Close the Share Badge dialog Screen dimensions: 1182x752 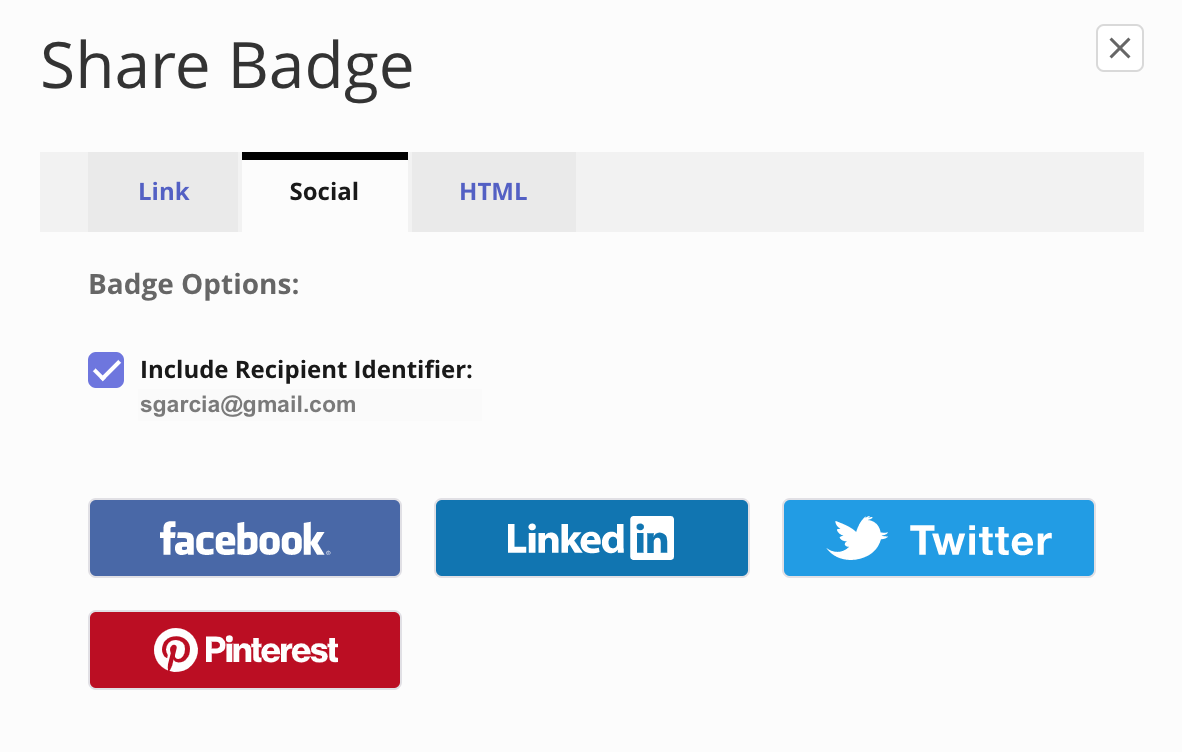[1119, 48]
